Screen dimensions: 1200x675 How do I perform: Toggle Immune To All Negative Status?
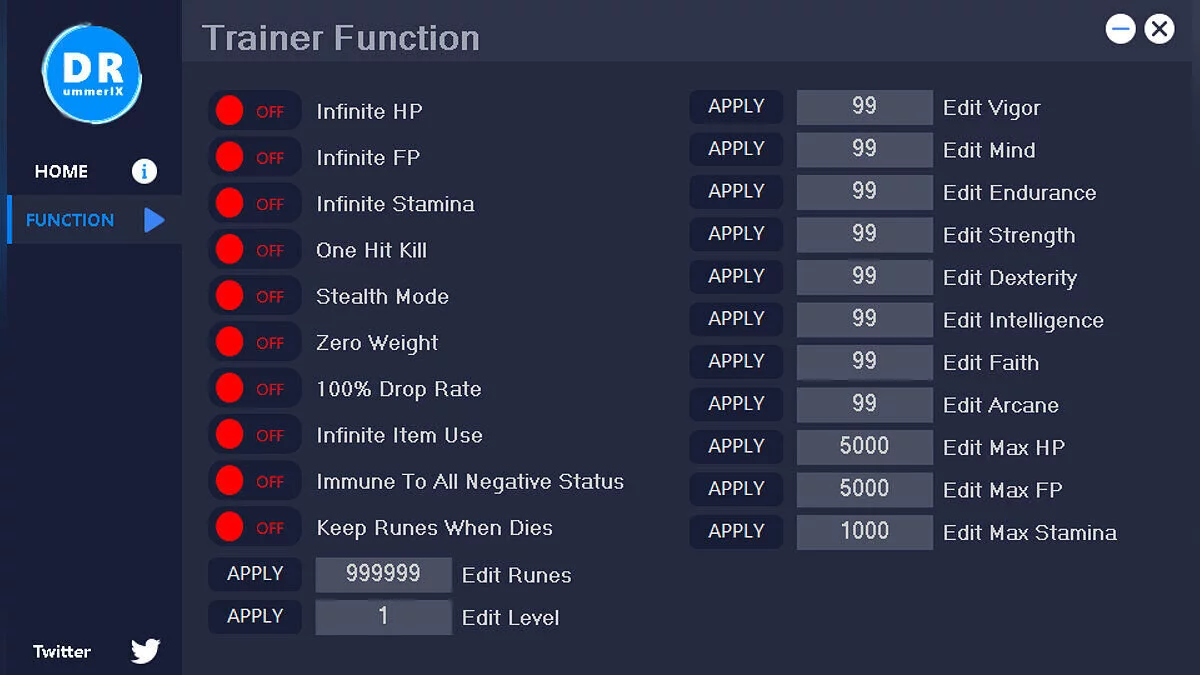(x=253, y=481)
